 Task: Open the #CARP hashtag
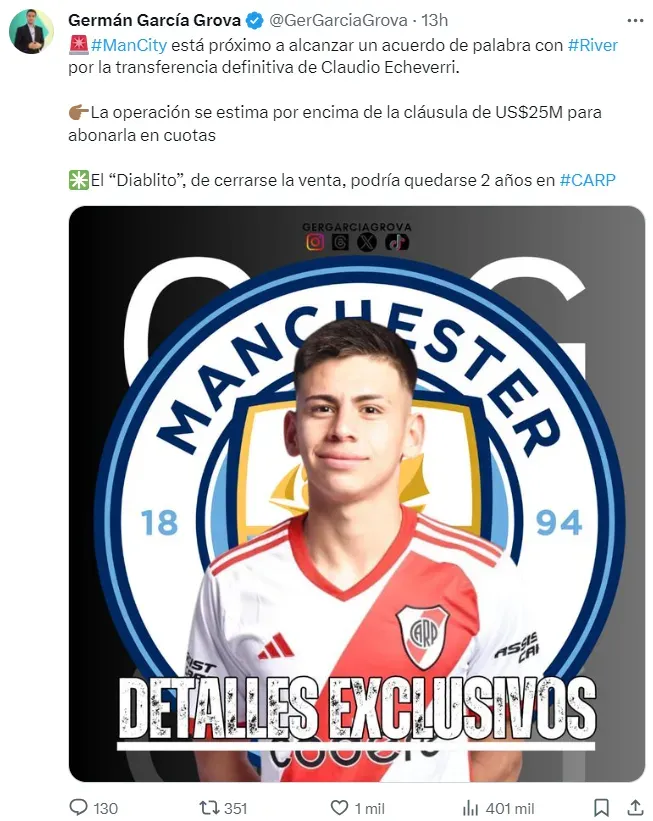[x=588, y=180]
